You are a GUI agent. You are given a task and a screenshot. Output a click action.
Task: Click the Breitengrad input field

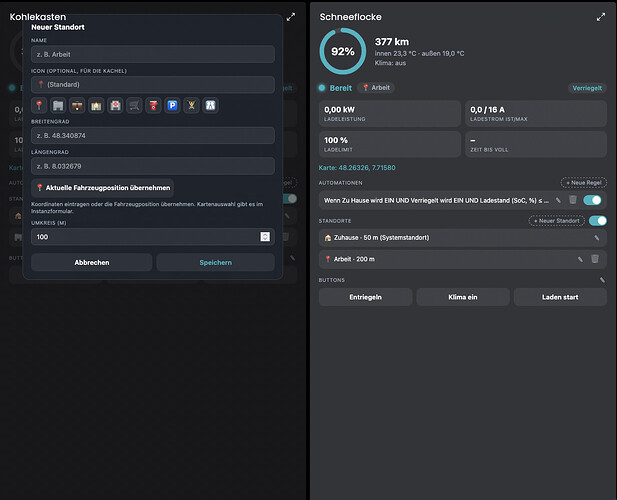pos(153,135)
